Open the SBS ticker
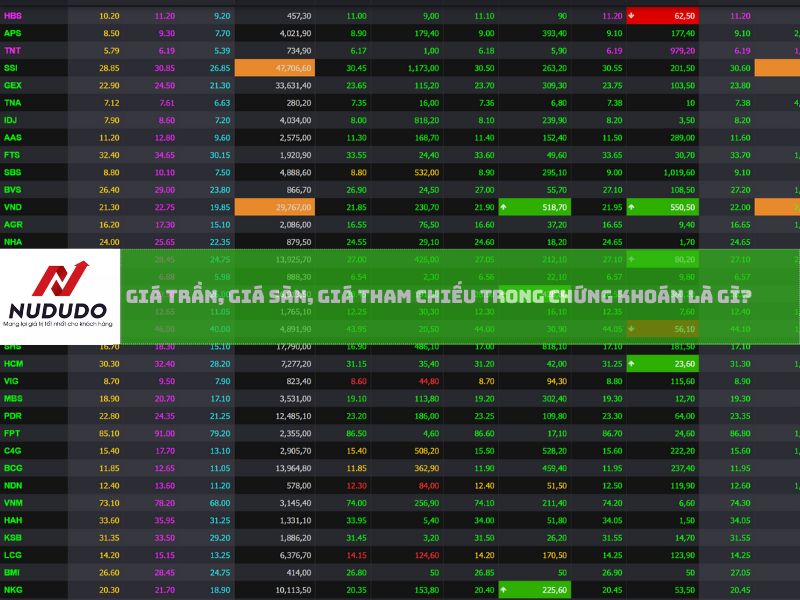Image resolution: width=800 pixels, height=600 pixels. pos(13,172)
